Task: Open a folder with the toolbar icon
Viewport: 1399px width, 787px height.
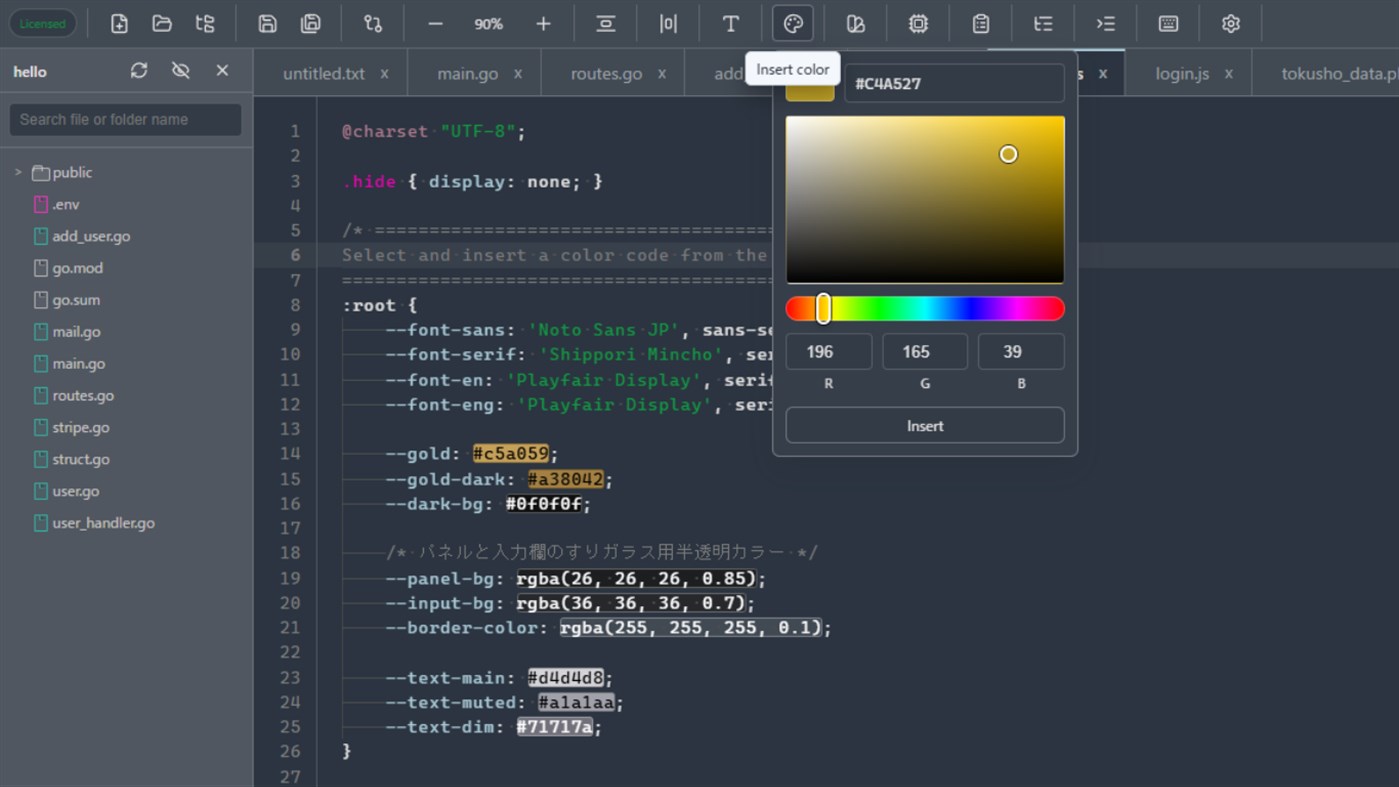Action: [162, 24]
